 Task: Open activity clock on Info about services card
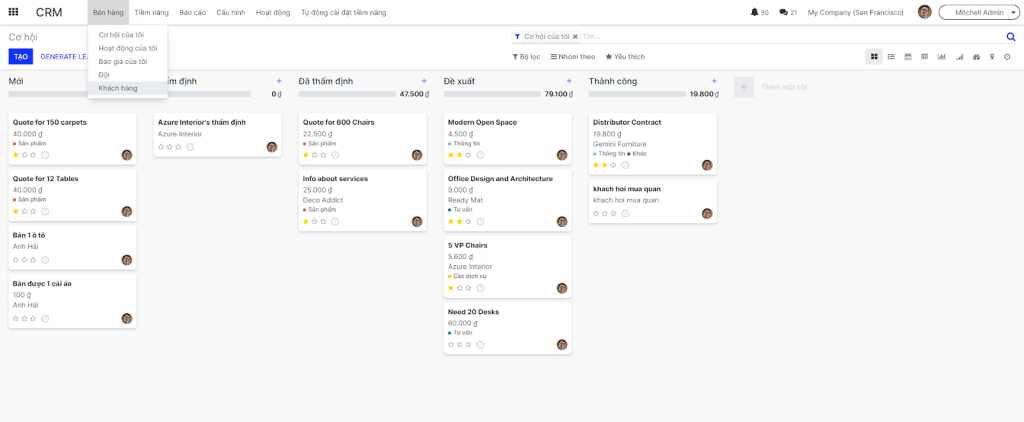[335, 221]
